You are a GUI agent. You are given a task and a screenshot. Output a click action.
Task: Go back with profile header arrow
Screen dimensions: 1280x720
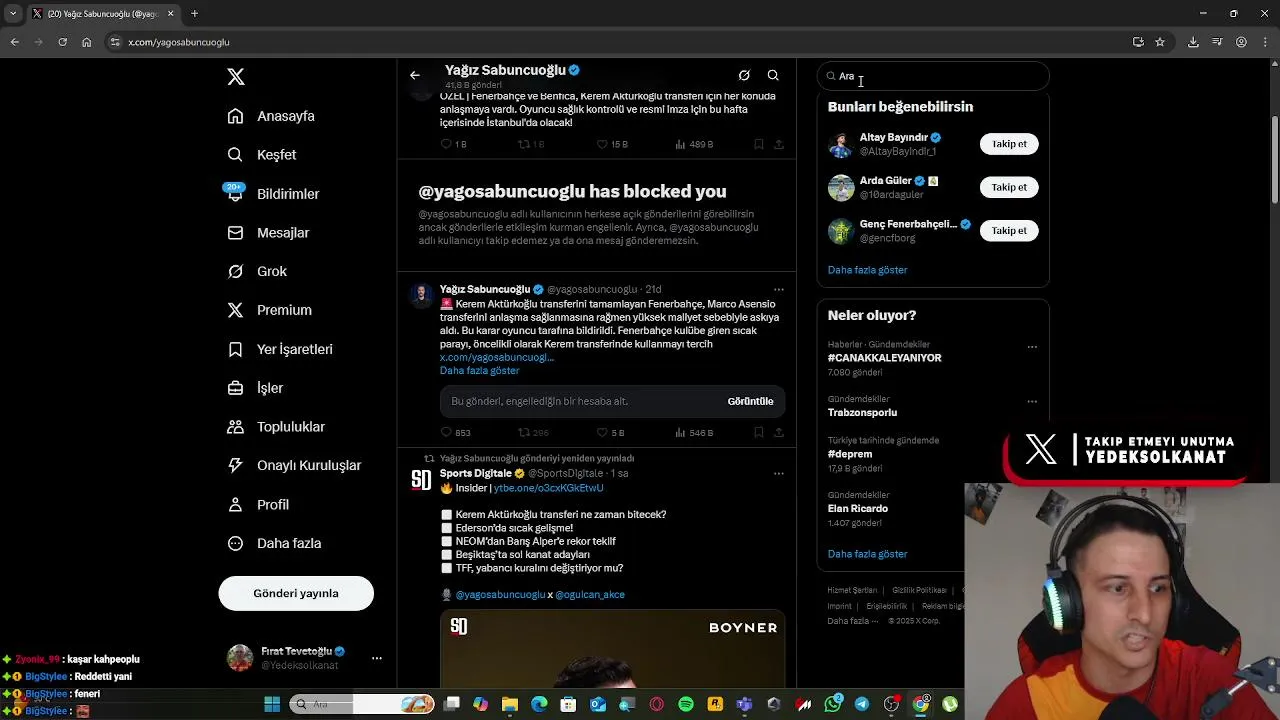[415, 75]
